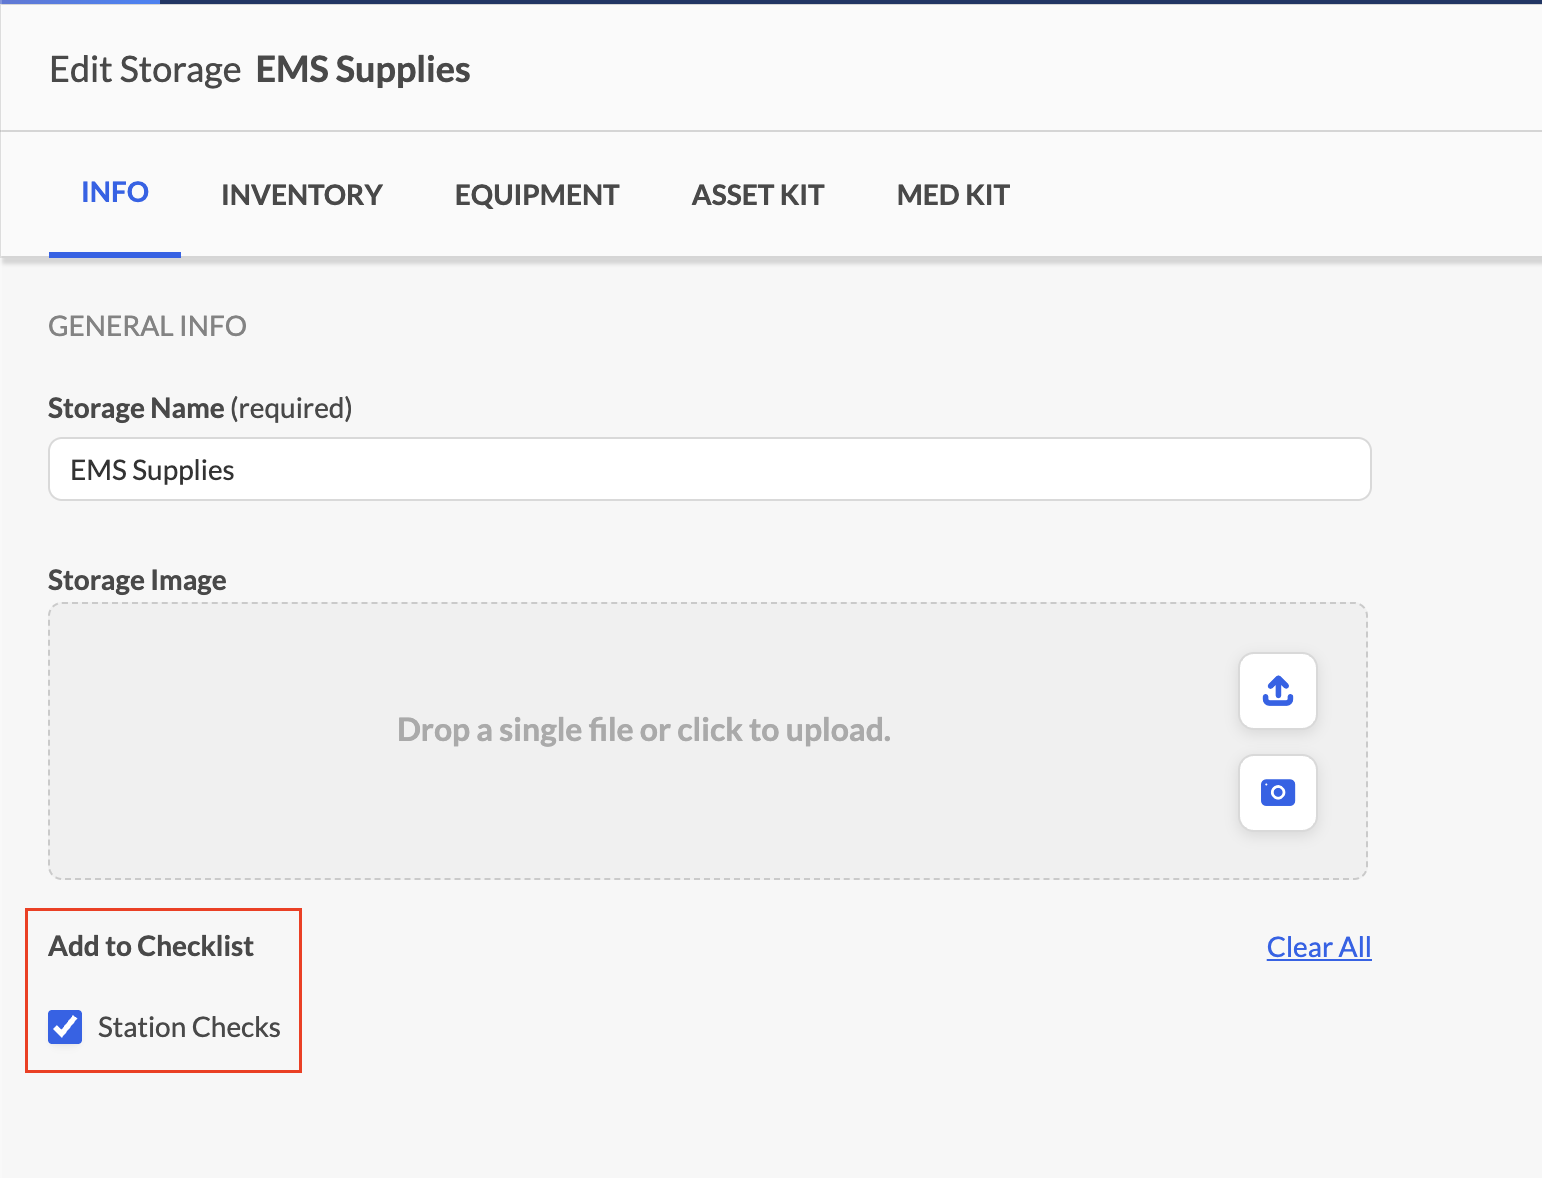Click the Station Checks label text

pyautogui.click(x=189, y=1027)
